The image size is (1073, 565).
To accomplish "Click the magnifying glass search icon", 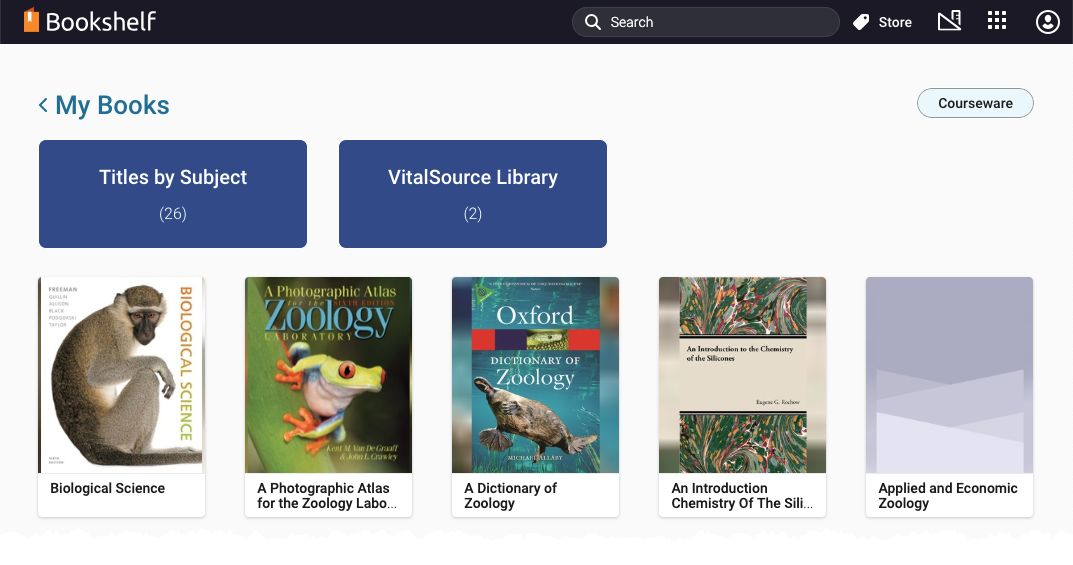I will click(593, 22).
